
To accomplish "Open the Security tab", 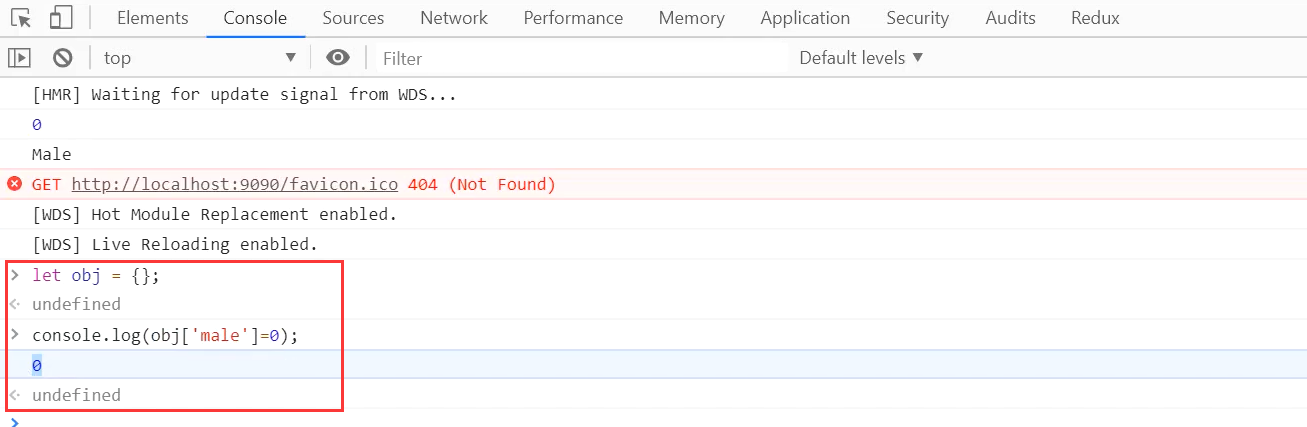I will (917, 18).
